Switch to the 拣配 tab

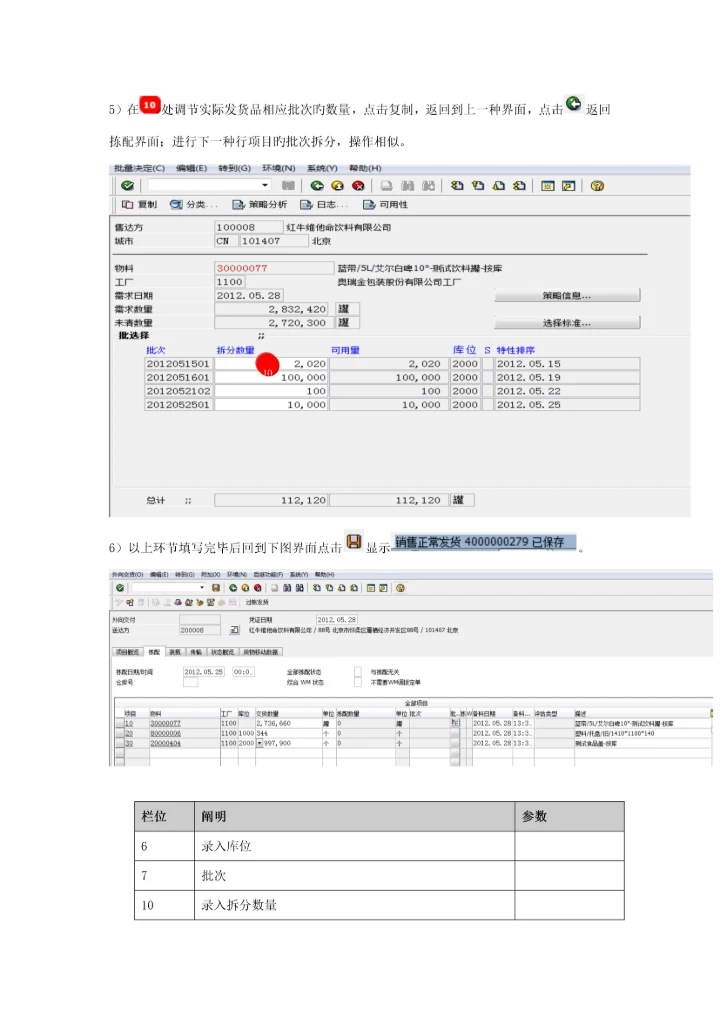[154, 651]
